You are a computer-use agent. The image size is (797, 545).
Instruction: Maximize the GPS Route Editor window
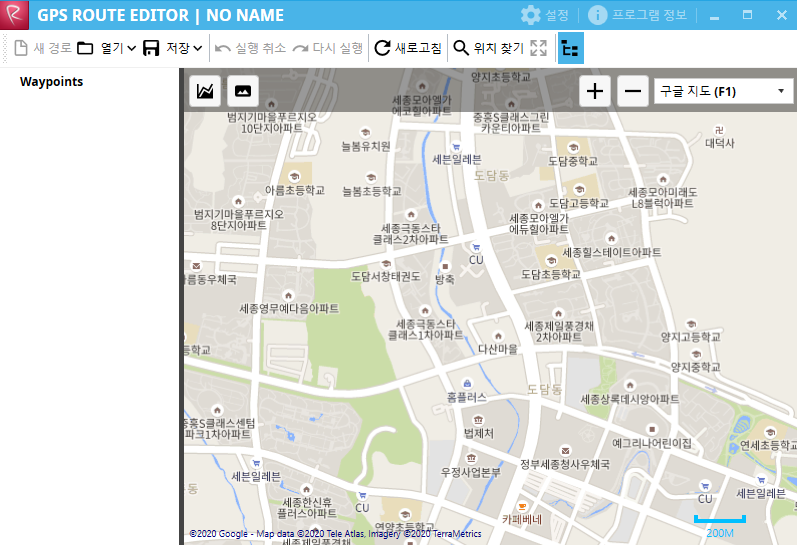747,15
